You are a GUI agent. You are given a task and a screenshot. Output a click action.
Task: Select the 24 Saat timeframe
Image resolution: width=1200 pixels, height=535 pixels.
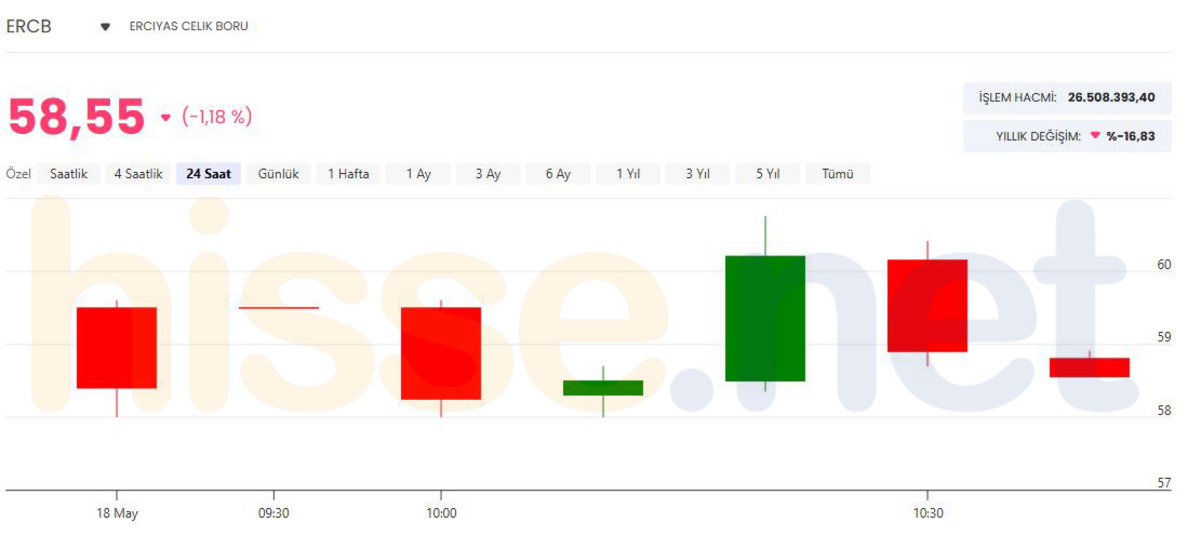tap(209, 174)
